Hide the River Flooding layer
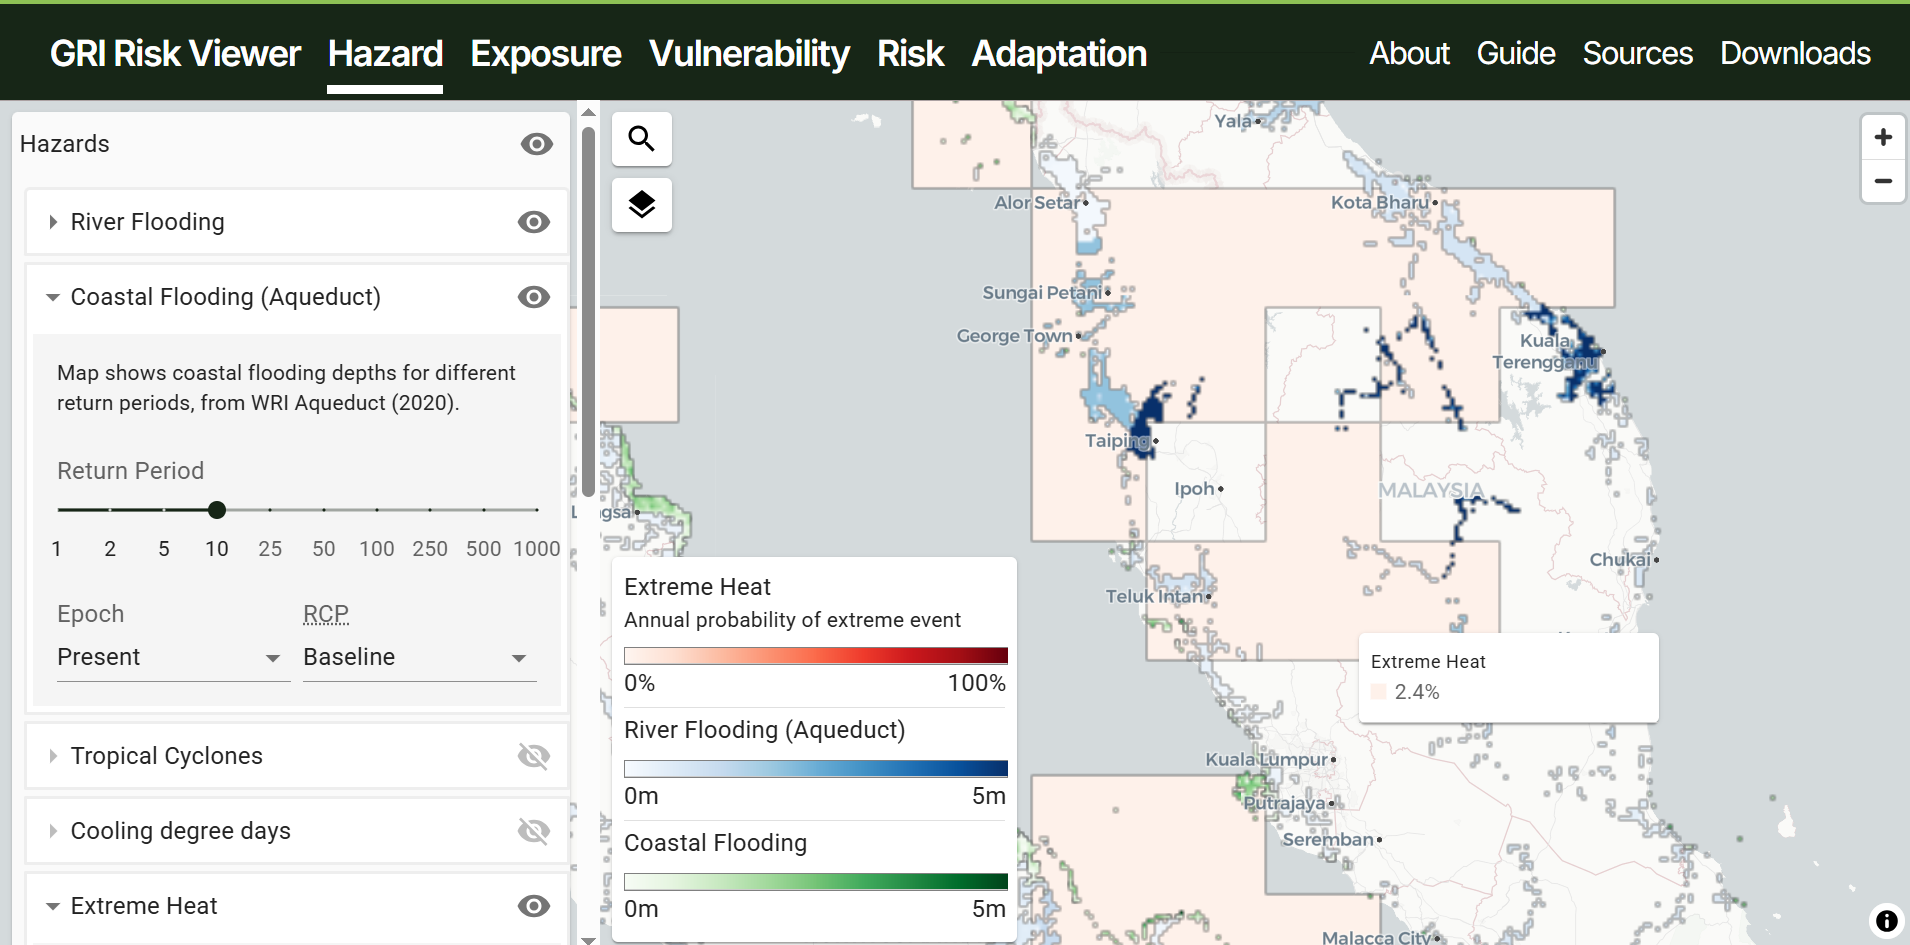The width and height of the screenshot is (1910, 945). pyautogui.click(x=533, y=222)
